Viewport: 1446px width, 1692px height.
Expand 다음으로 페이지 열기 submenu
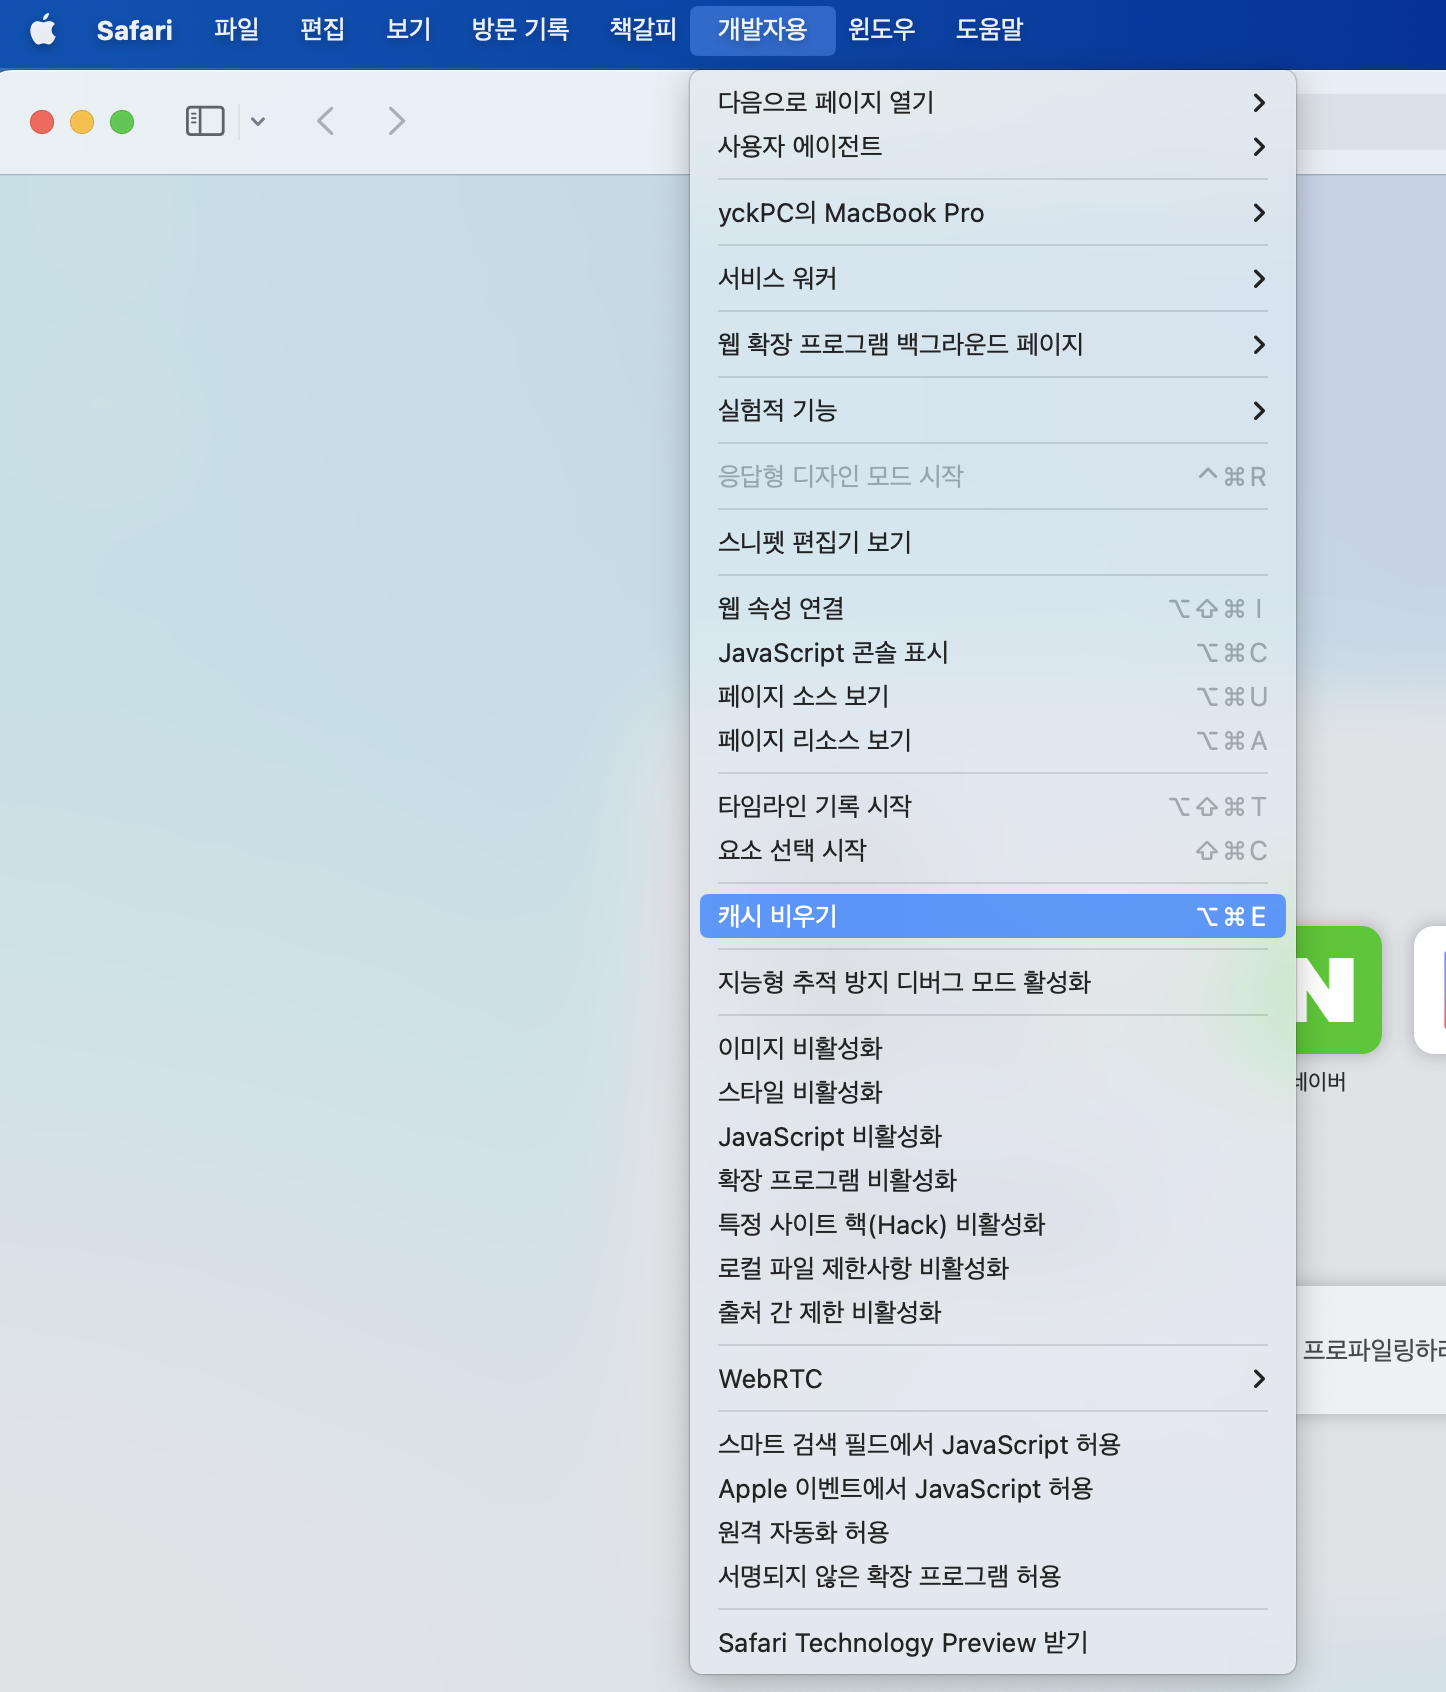[x=992, y=102]
